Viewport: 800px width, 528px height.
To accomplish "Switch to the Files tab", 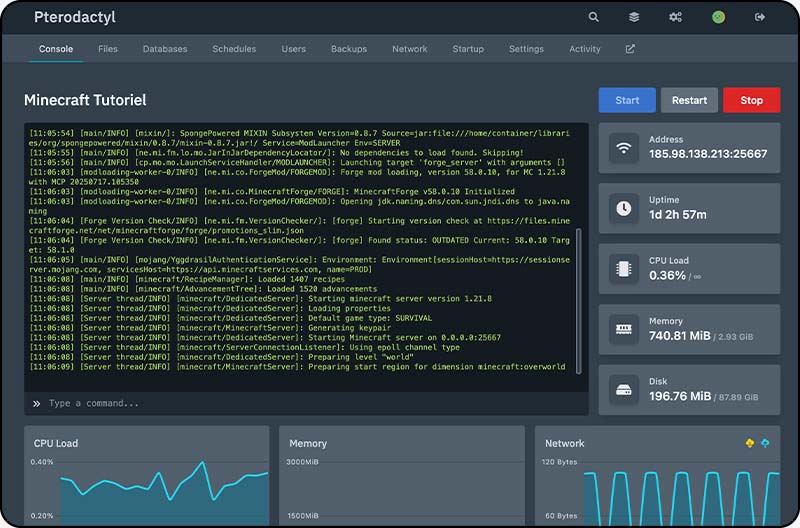I will pos(108,49).
